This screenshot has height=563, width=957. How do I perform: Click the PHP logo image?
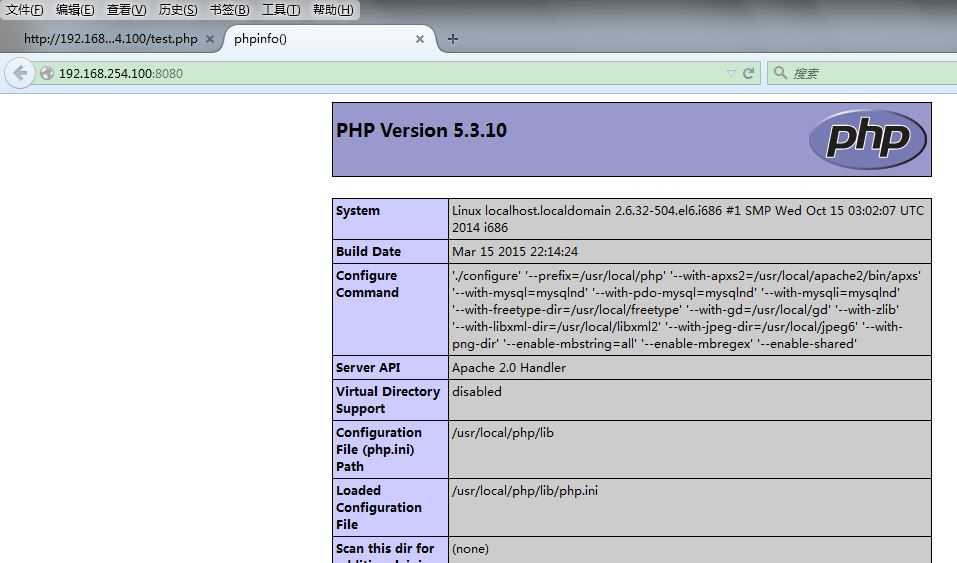pyautogui.click(x=867, y=139)
